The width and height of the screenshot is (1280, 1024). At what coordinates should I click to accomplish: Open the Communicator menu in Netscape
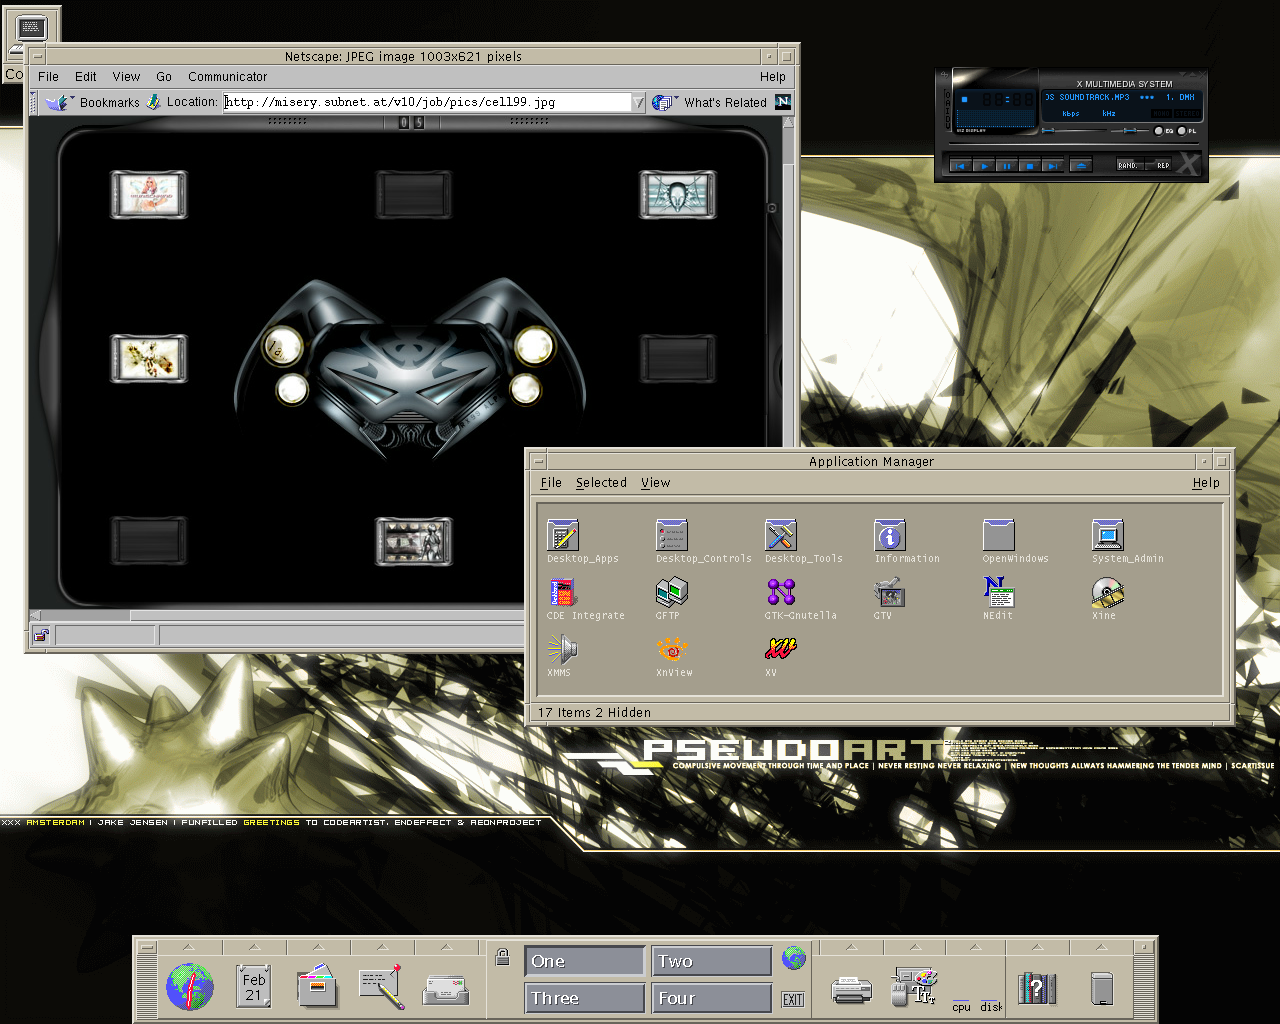[x=227, y=77]
